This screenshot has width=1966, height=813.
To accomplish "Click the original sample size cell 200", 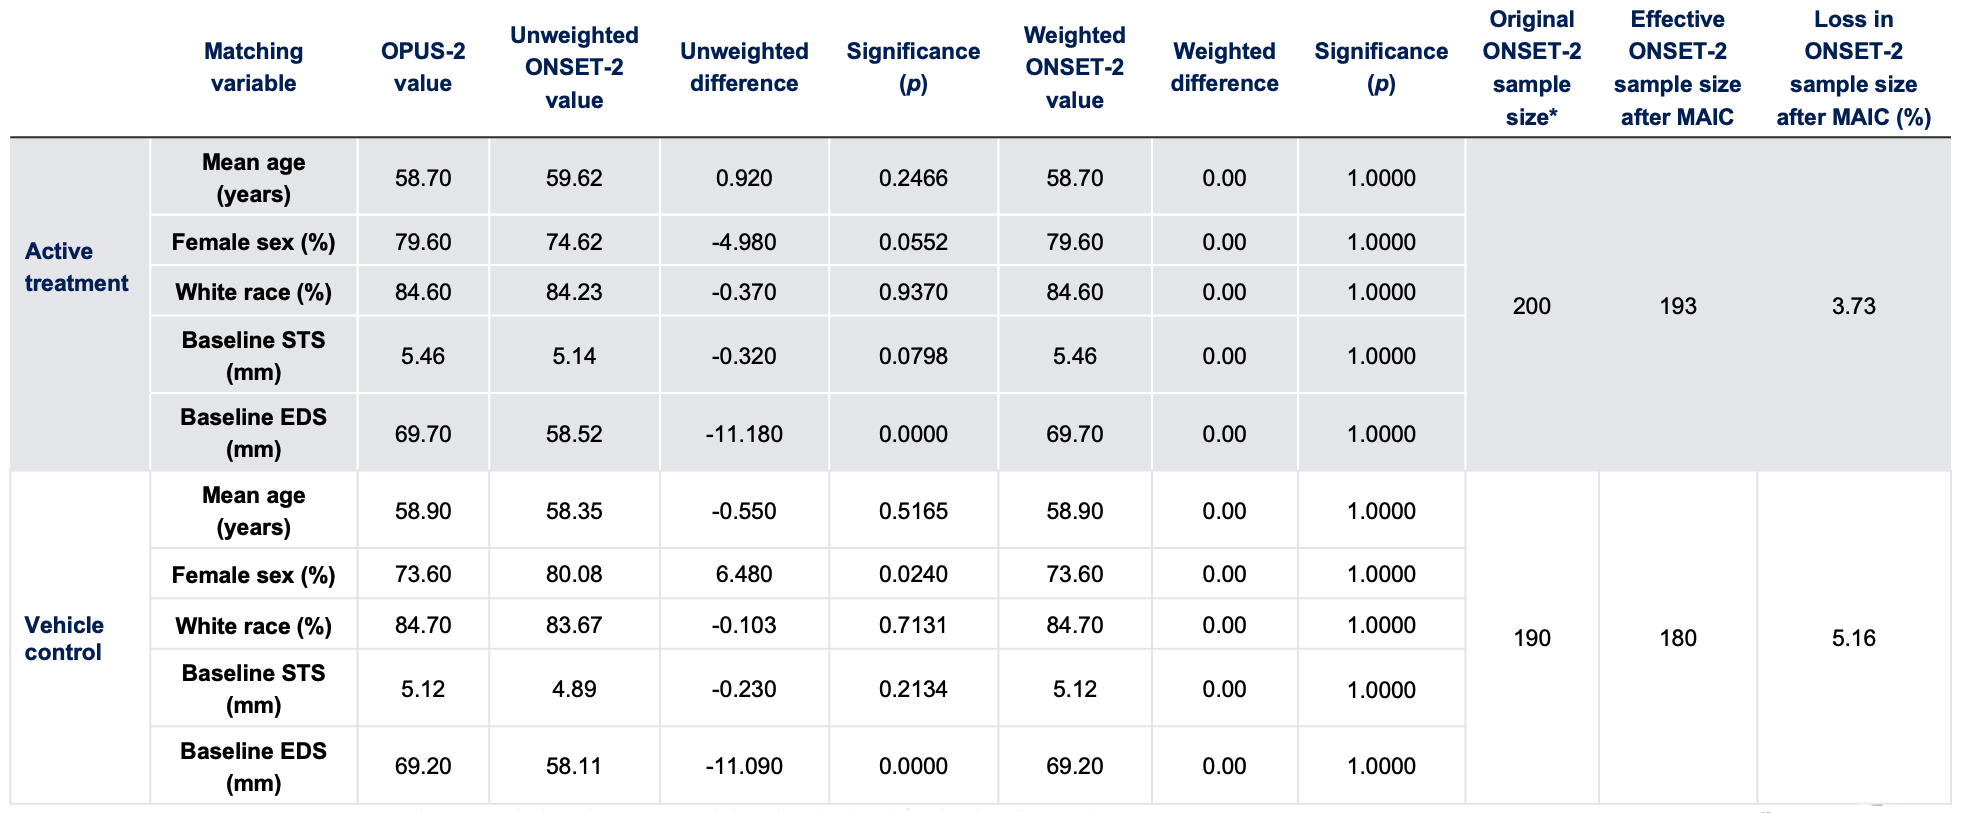I will 1531,306.
